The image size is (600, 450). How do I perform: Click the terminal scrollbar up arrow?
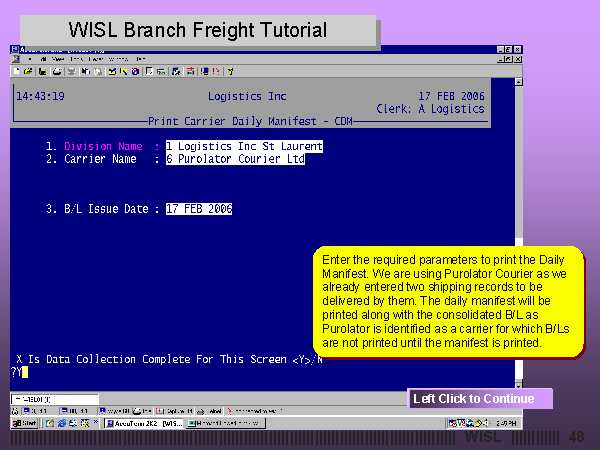[518, 82]
